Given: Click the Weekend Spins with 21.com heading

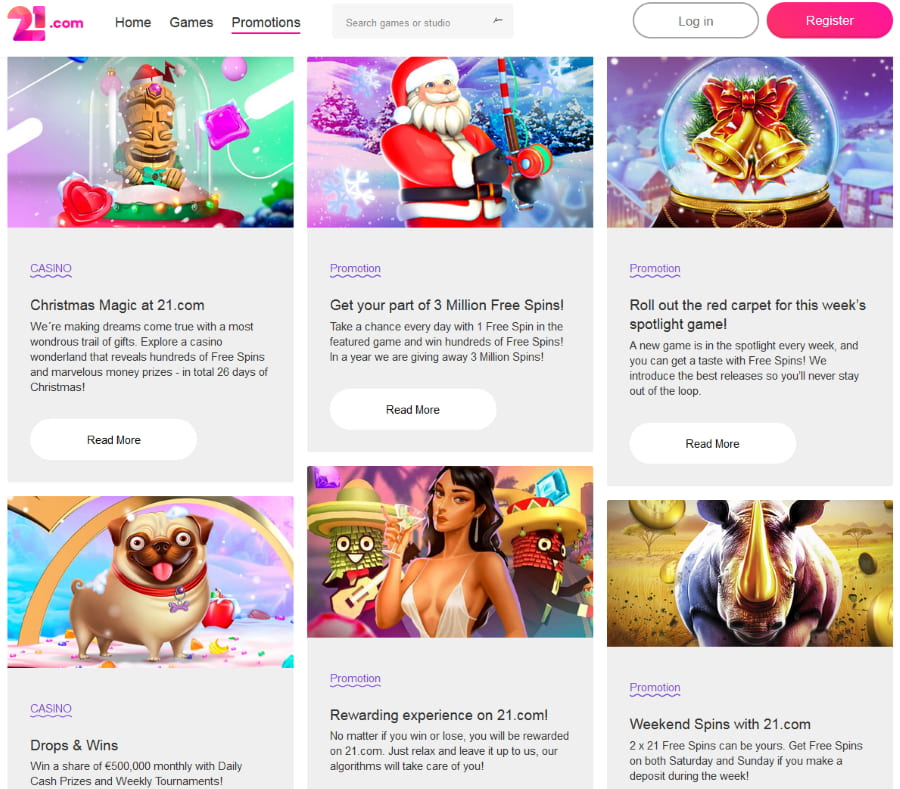Looking at the screenshot, I should point(720,724).
